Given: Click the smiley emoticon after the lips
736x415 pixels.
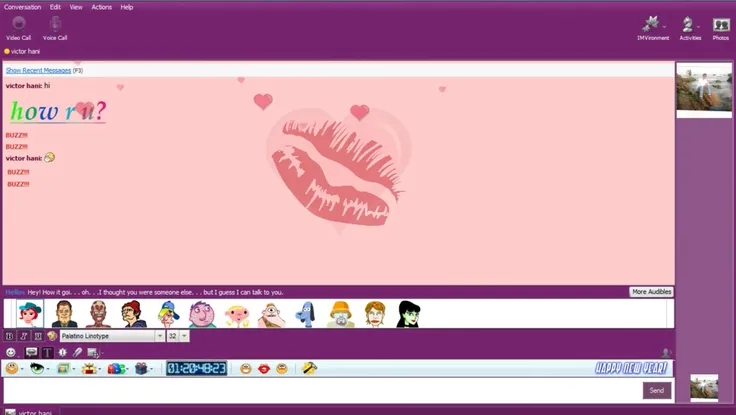Looking at the screenshot, I should [x=282, y=369].
